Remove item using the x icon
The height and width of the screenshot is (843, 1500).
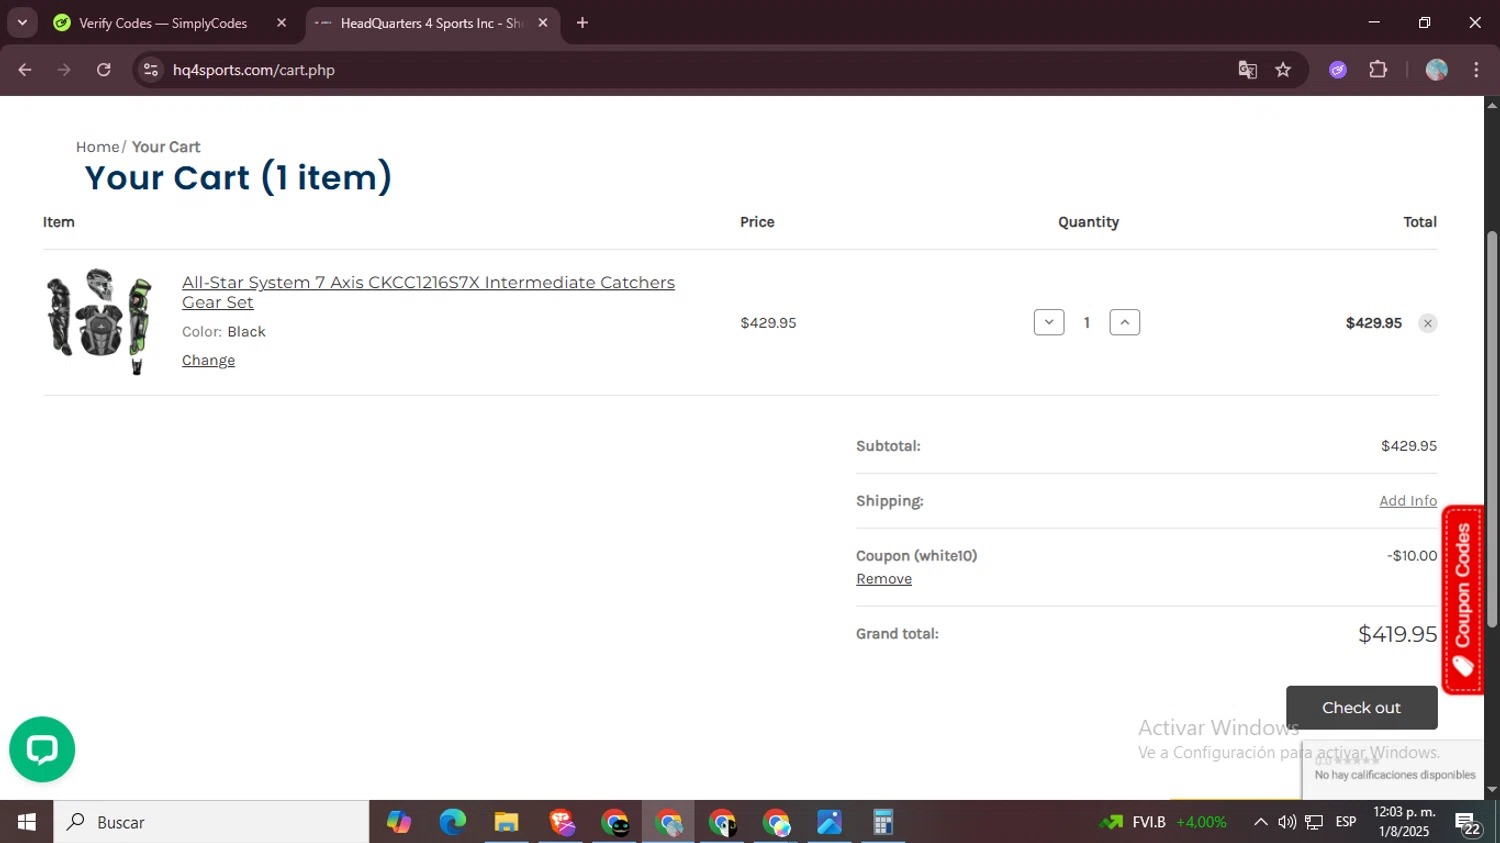coord(1428,323)
